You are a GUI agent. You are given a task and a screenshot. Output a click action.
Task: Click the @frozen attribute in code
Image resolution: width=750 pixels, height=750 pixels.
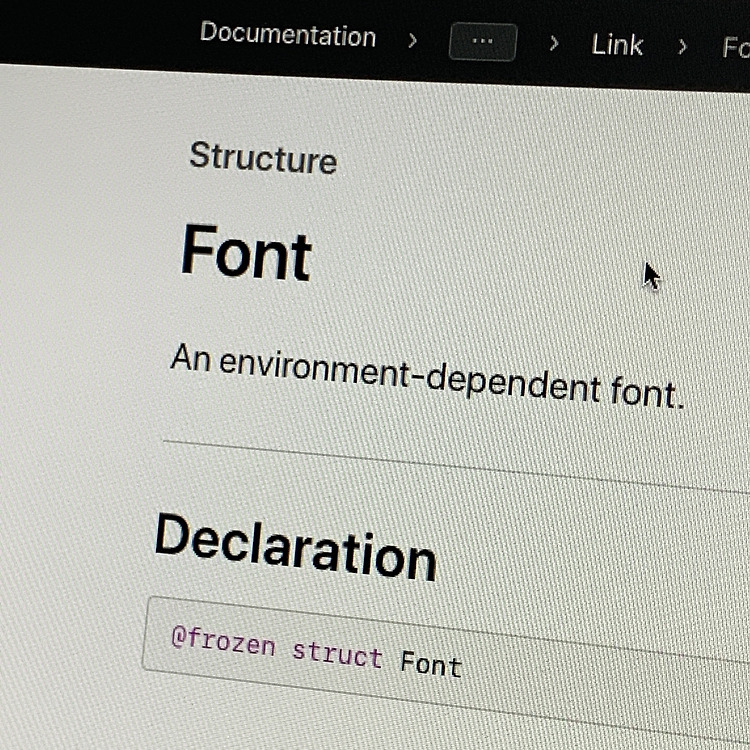[x=223, y=642]
